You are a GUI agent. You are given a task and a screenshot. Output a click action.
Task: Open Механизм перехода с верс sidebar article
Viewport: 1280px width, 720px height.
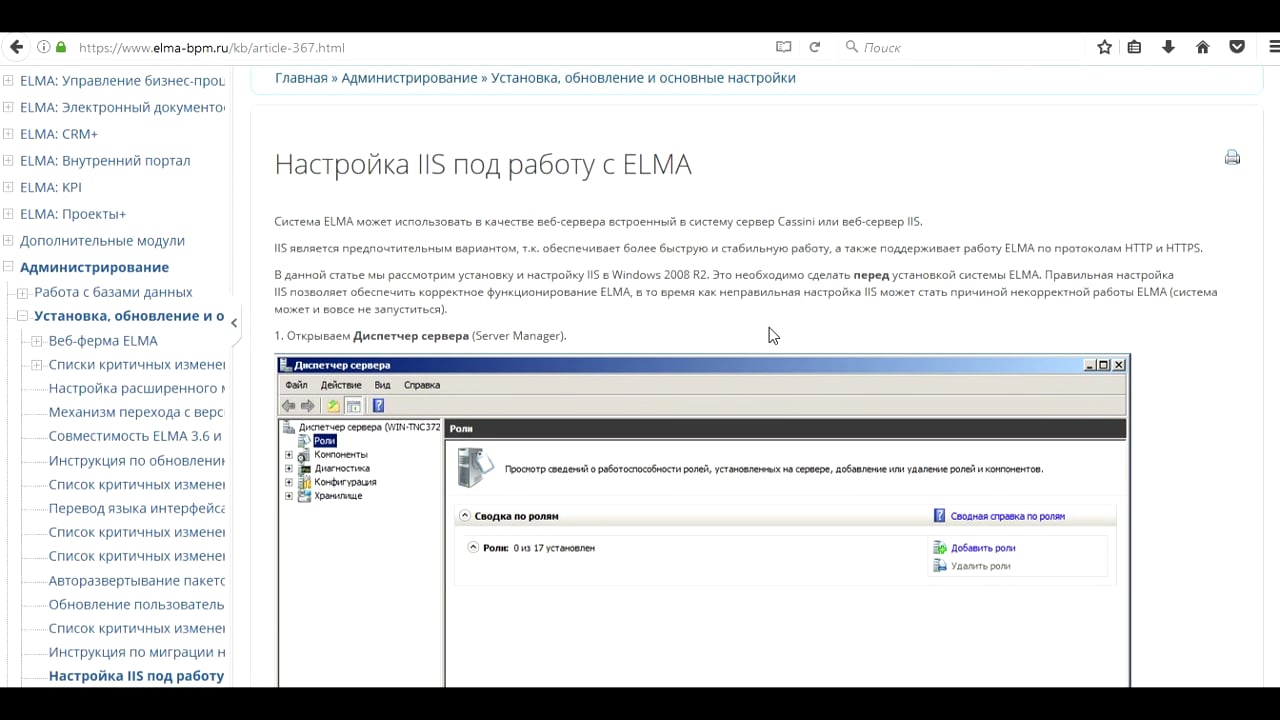coord(137,412)
